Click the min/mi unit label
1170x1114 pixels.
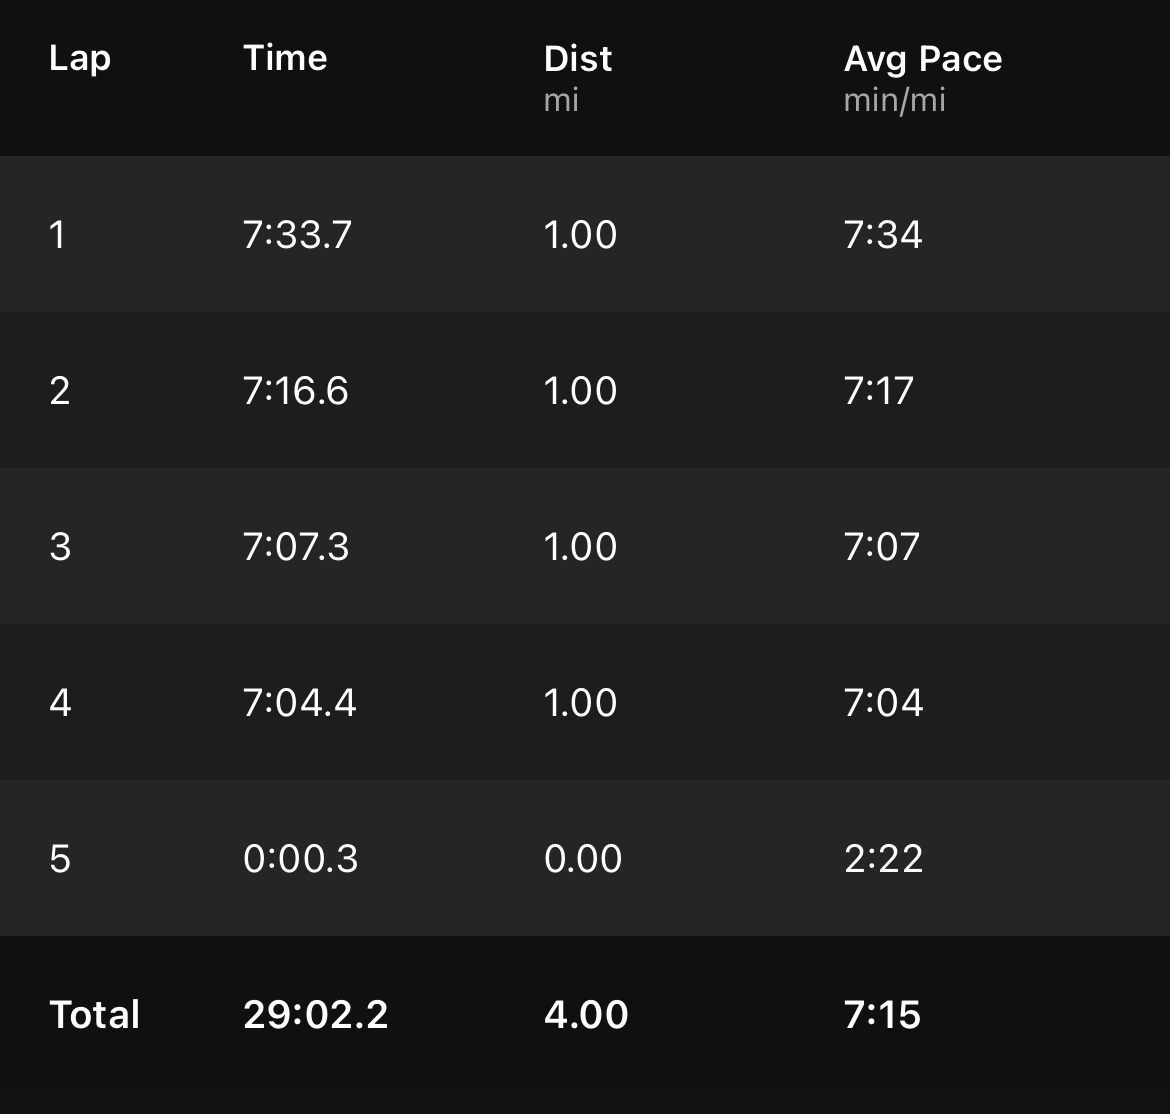[x=895, y=100]
